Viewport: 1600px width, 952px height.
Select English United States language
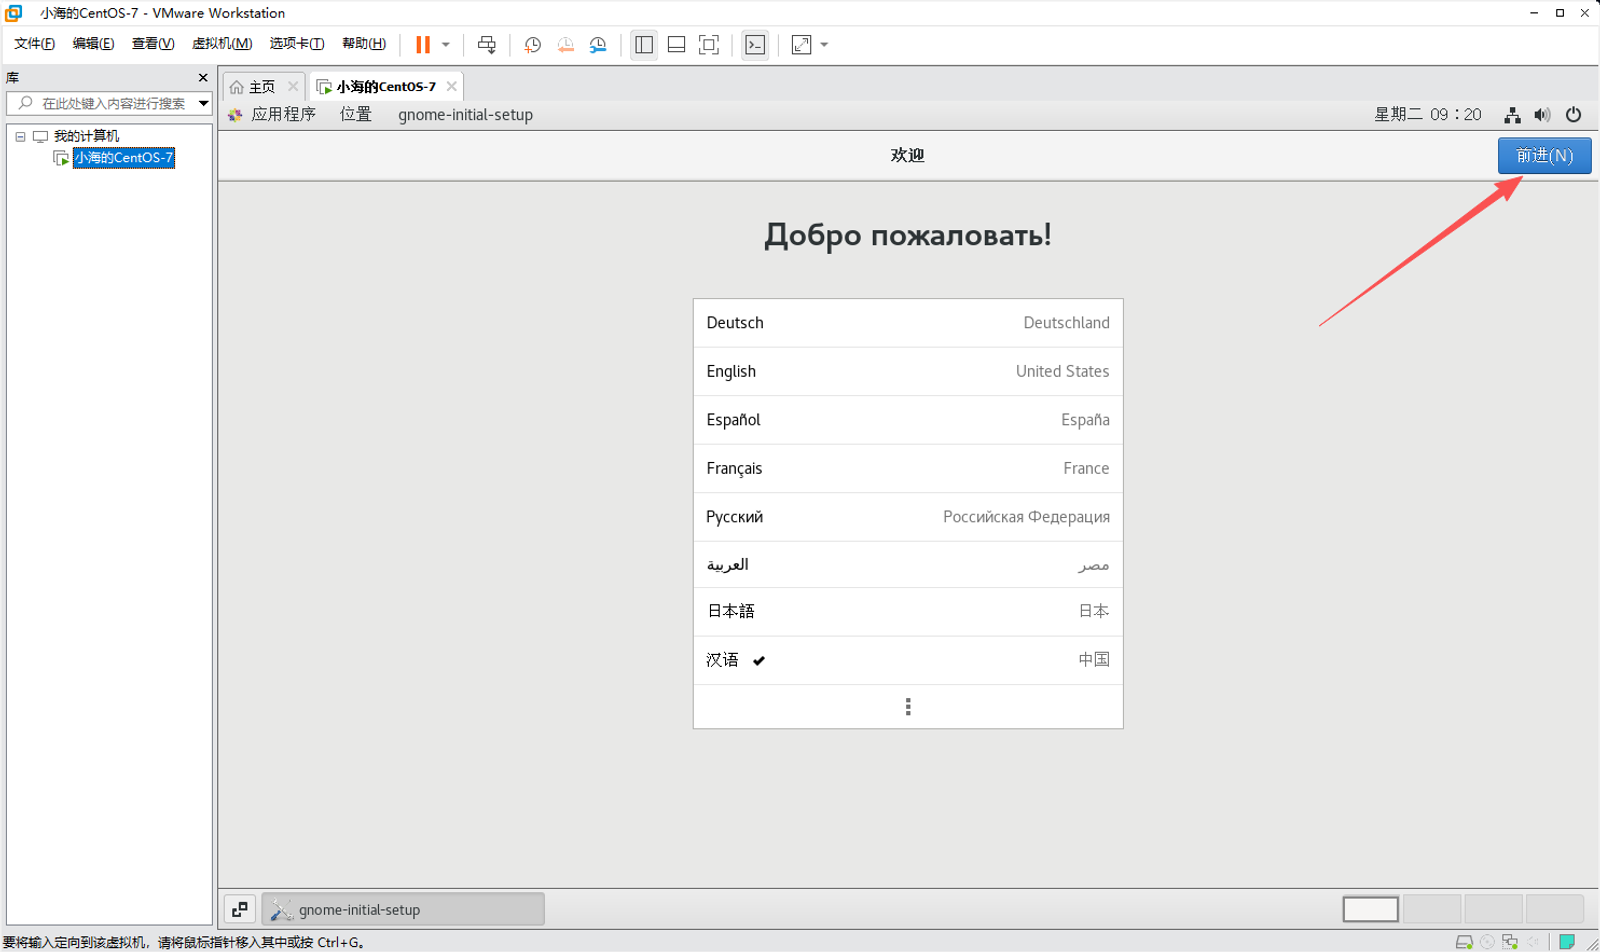coord(908,372)
